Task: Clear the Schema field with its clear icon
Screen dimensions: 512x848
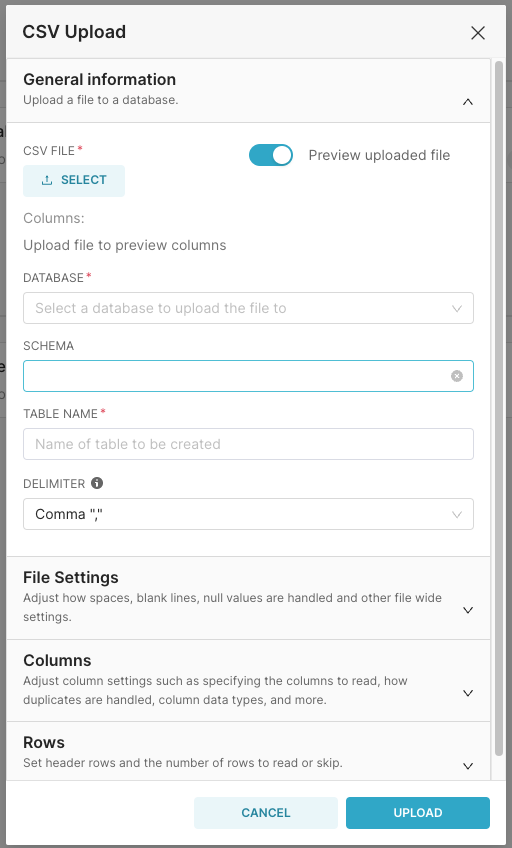Action: [x=457, y=376]
